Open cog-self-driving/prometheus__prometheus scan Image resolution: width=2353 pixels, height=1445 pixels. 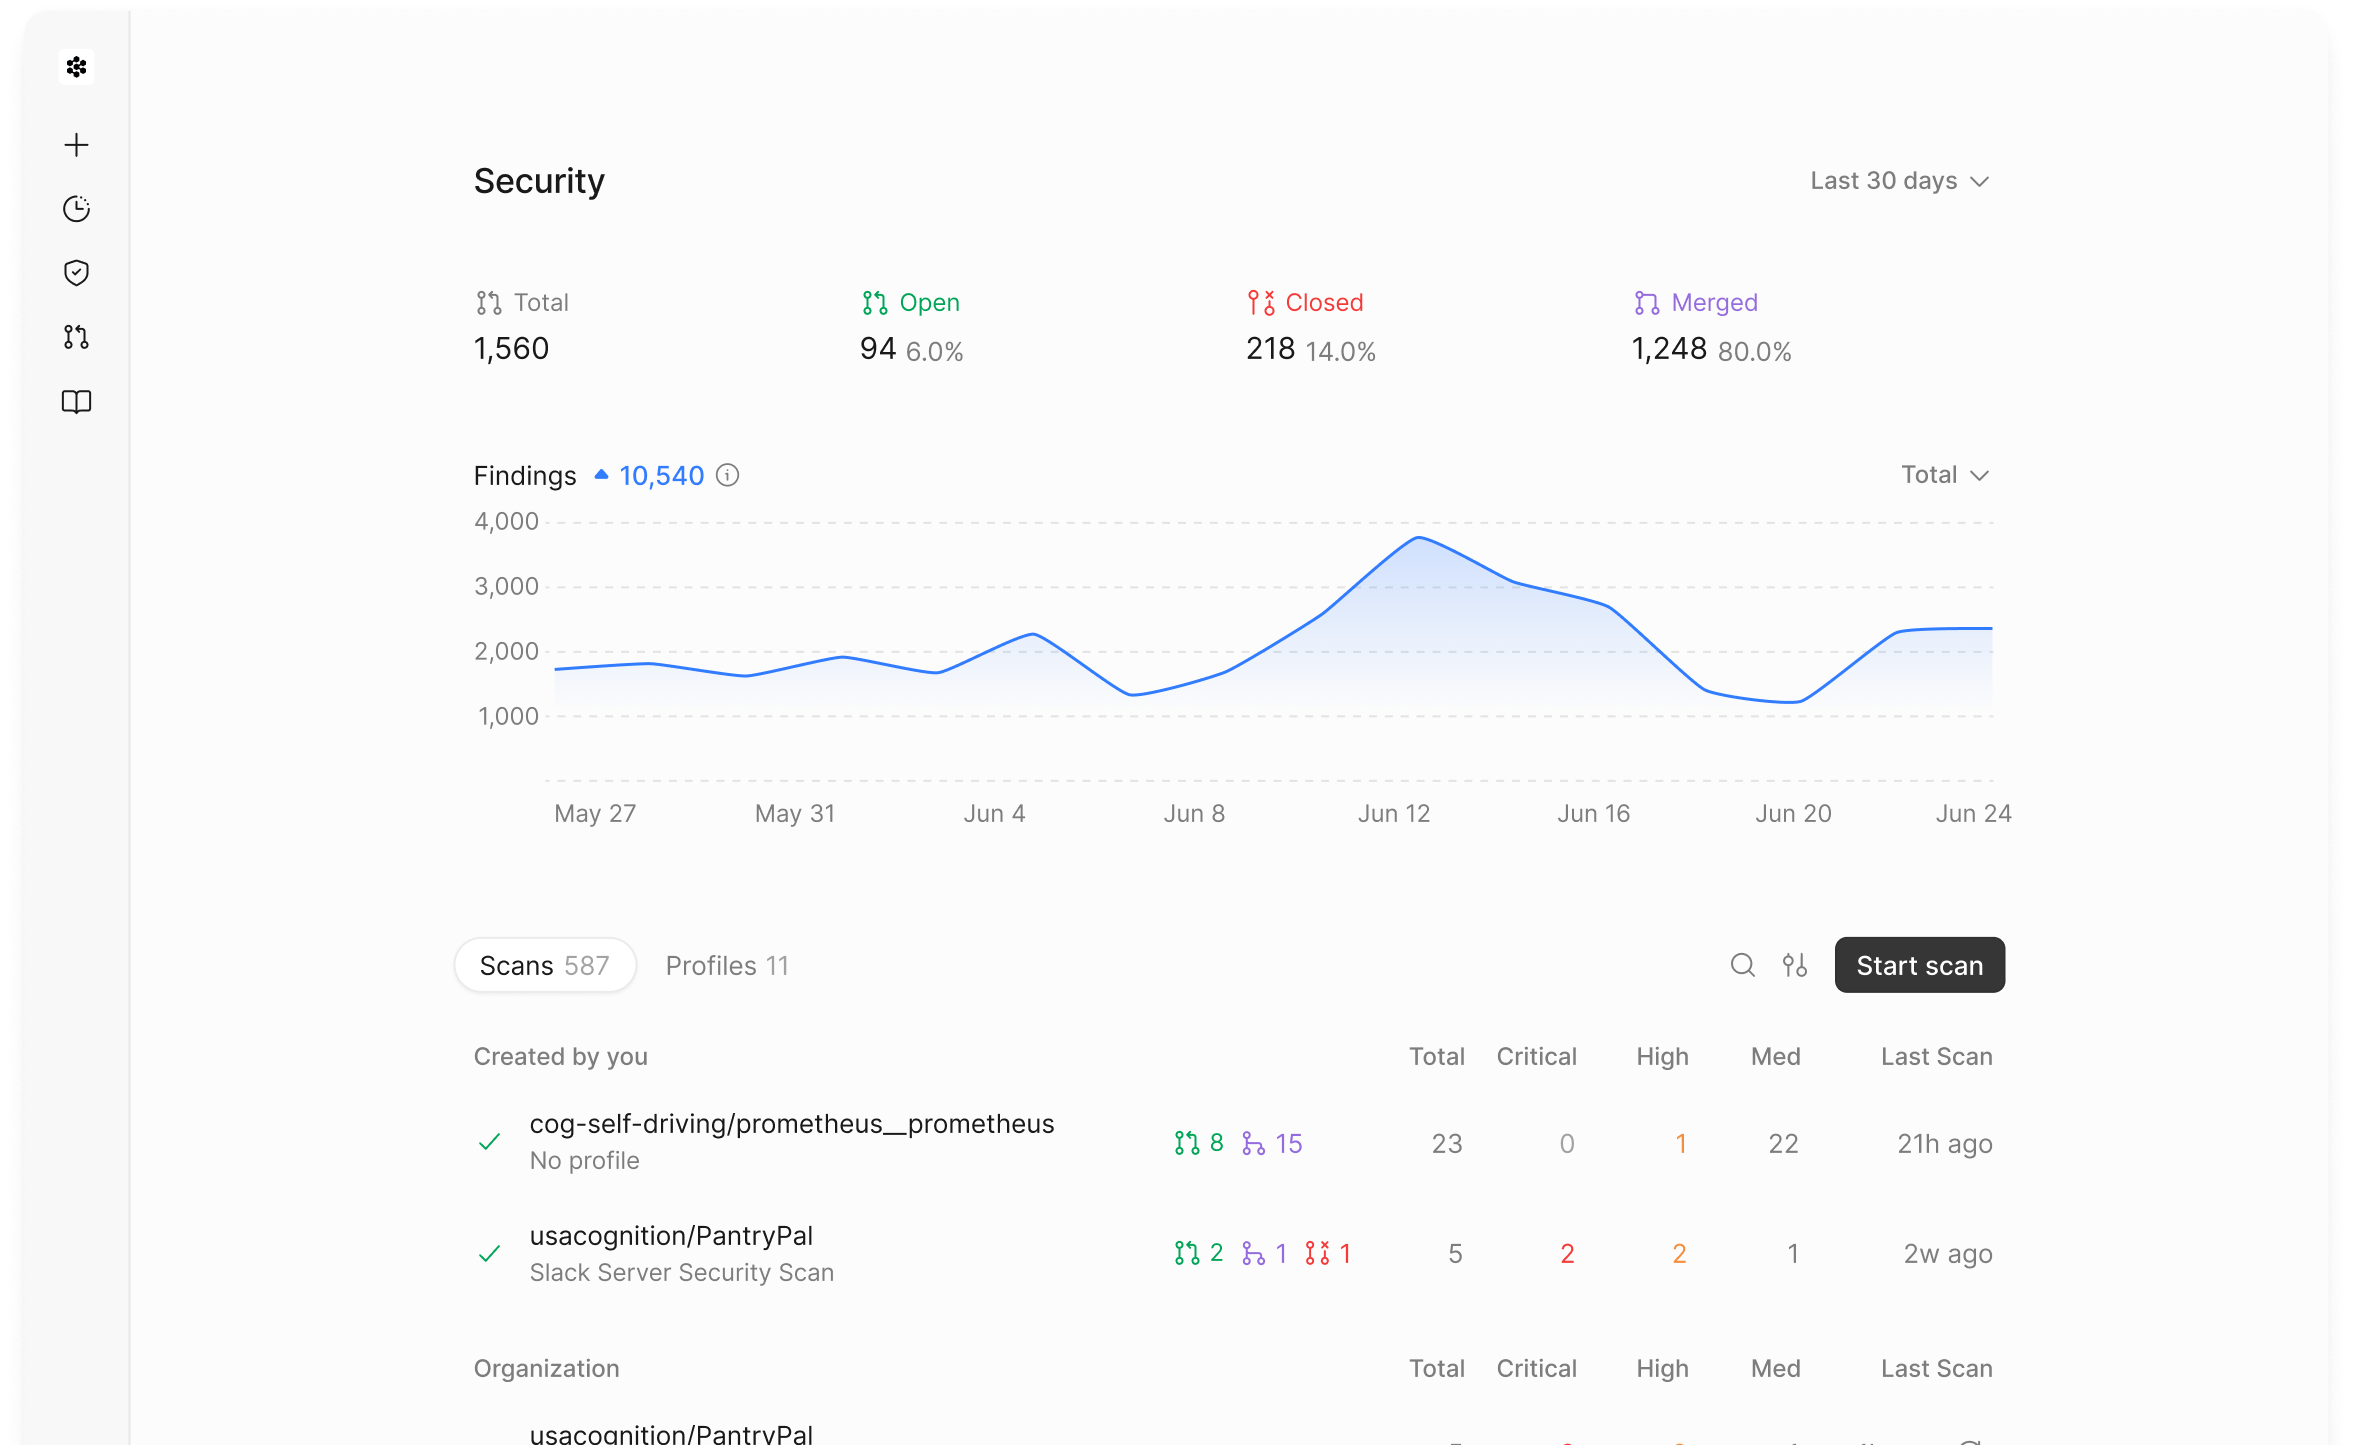pyautogui.click(x=1233, y=1142)
